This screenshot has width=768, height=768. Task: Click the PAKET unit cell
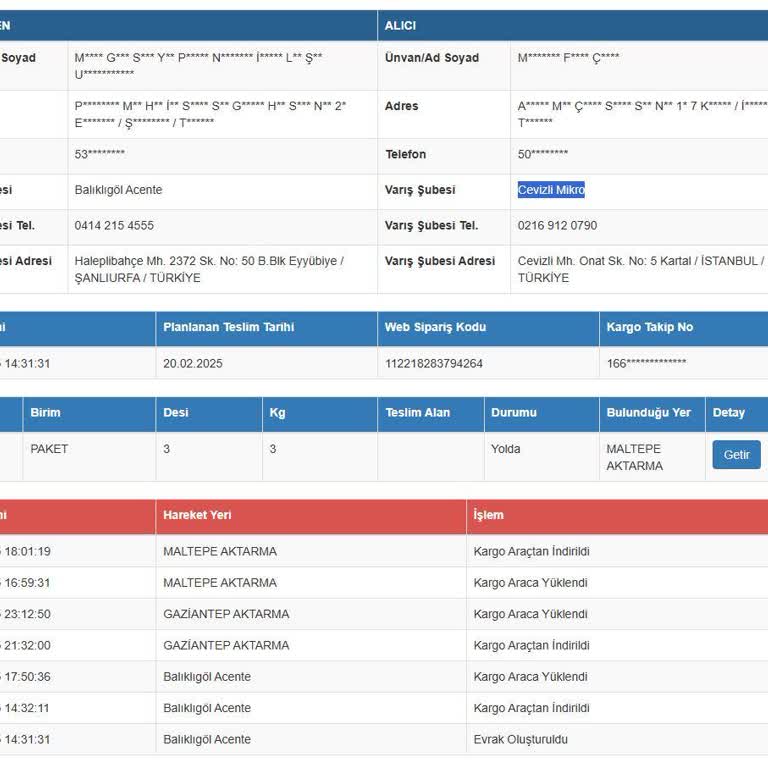pyautogui.click(x=50, y=449)
